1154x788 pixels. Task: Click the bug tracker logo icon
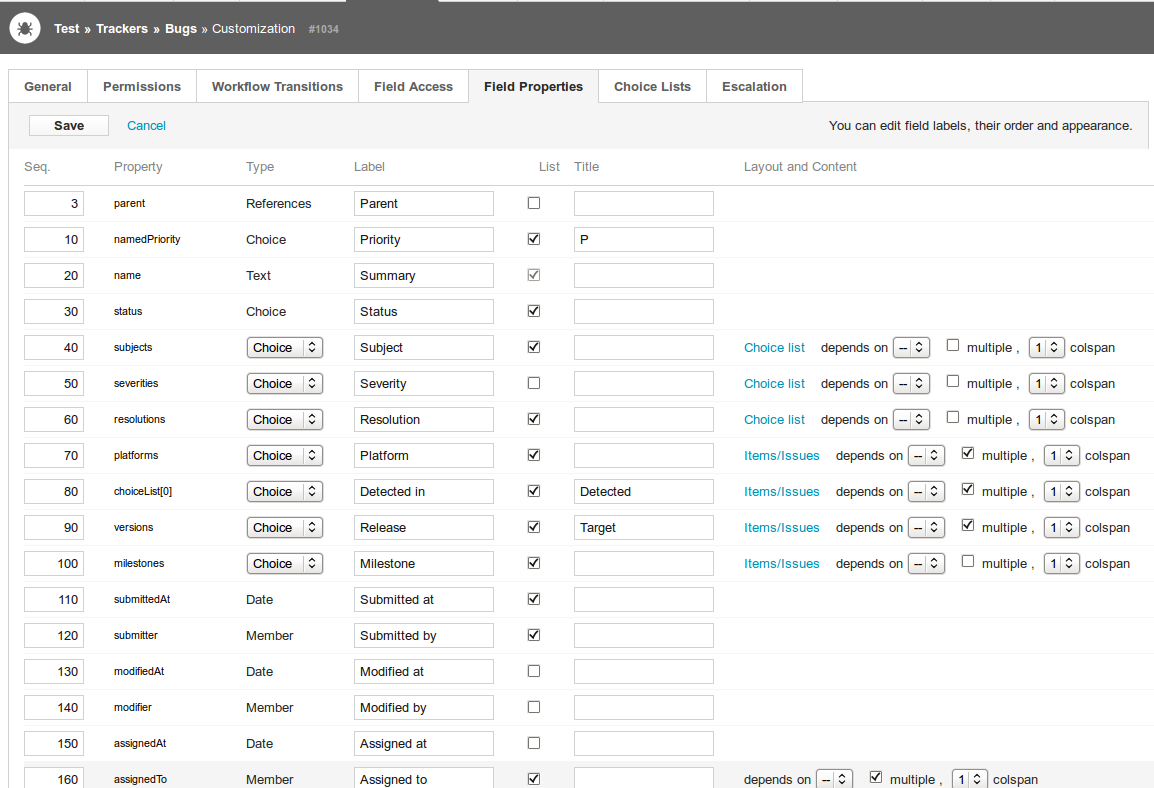(25, 29)
